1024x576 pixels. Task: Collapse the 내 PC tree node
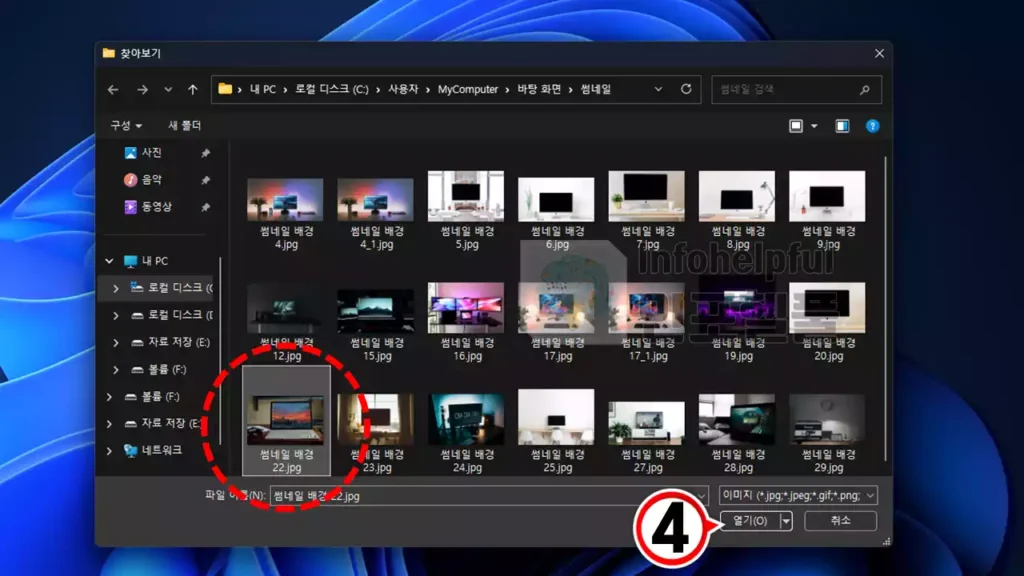[109, 261]
